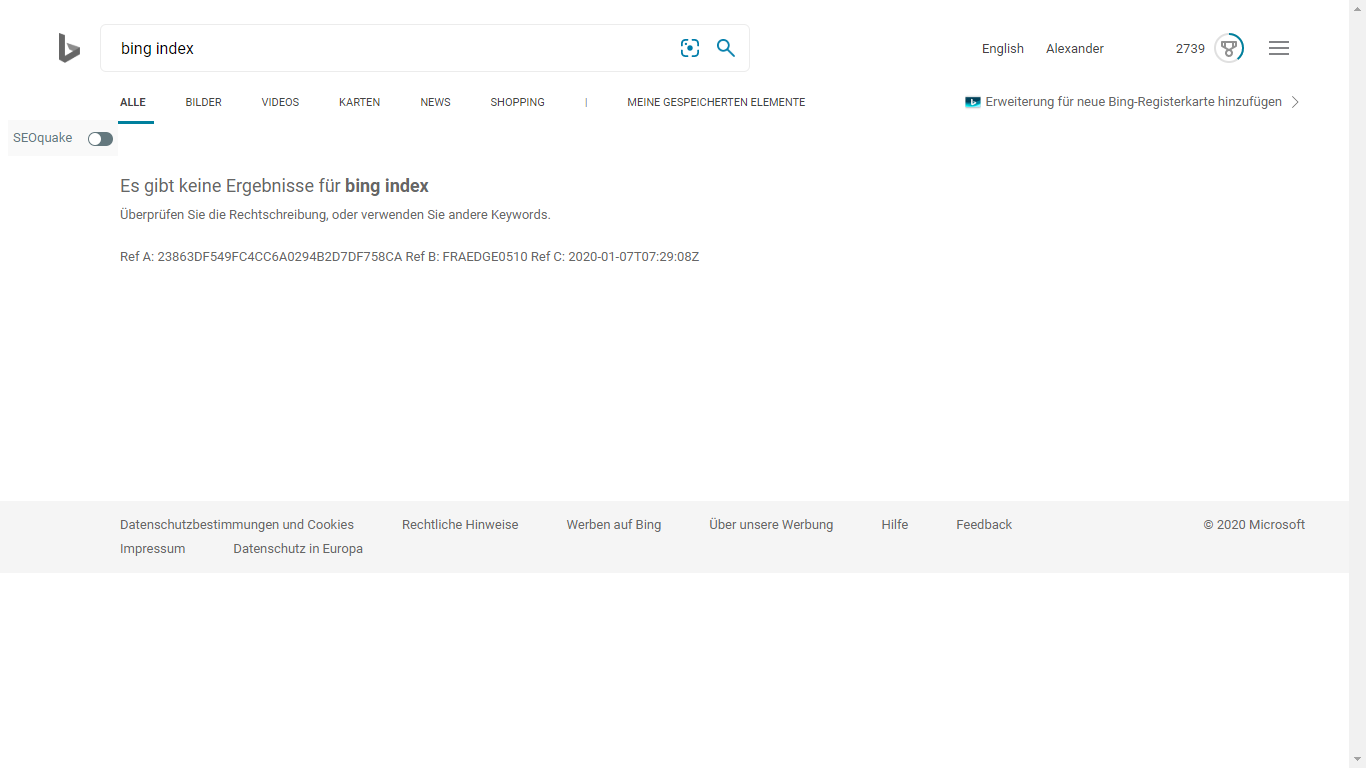Click the Bing extension promo icon
The height and width of the screenshot is (768, 1366).
972,102
